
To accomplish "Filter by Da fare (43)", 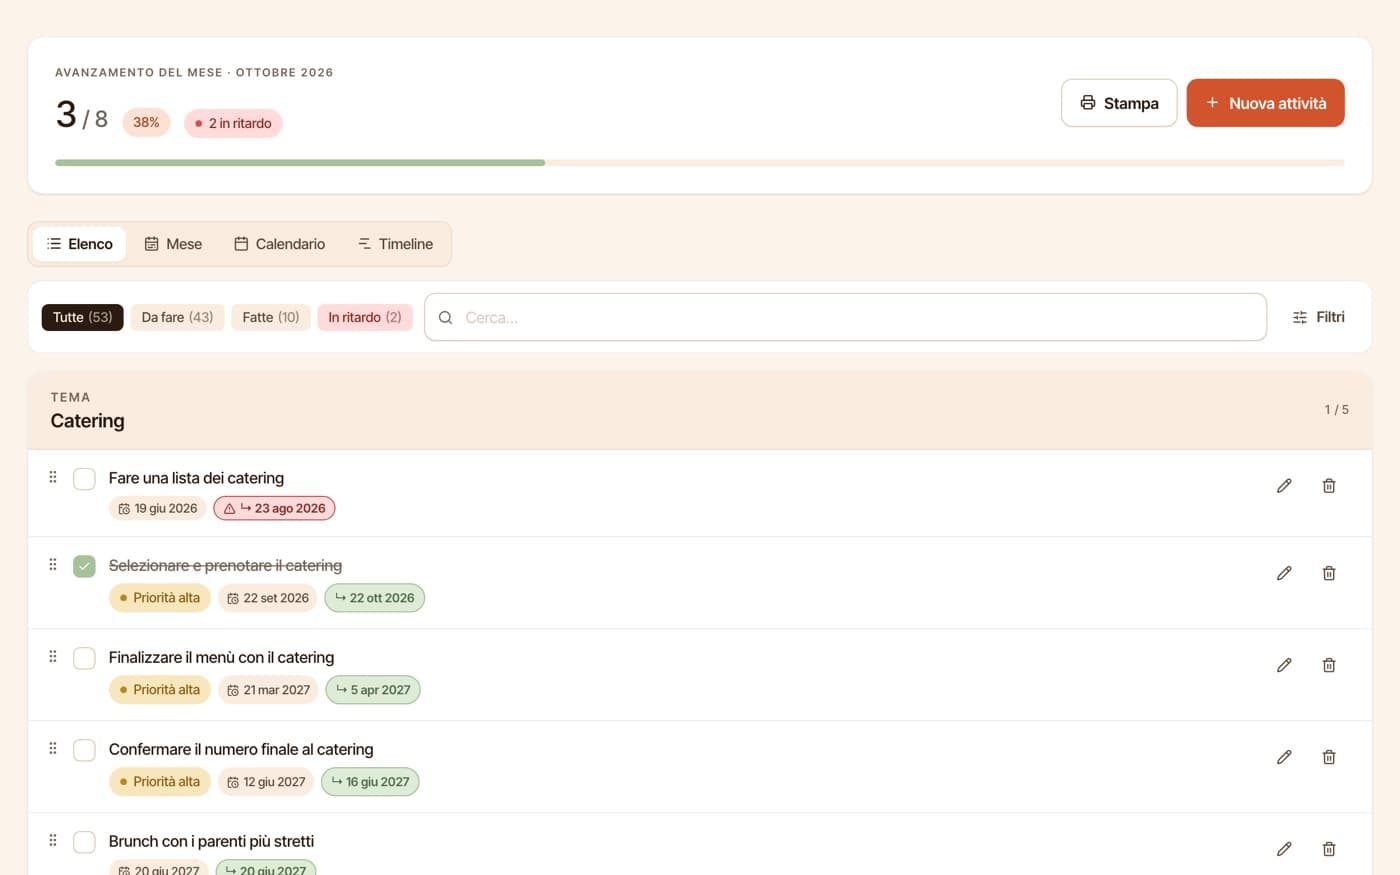I will (x=177, y=317).
